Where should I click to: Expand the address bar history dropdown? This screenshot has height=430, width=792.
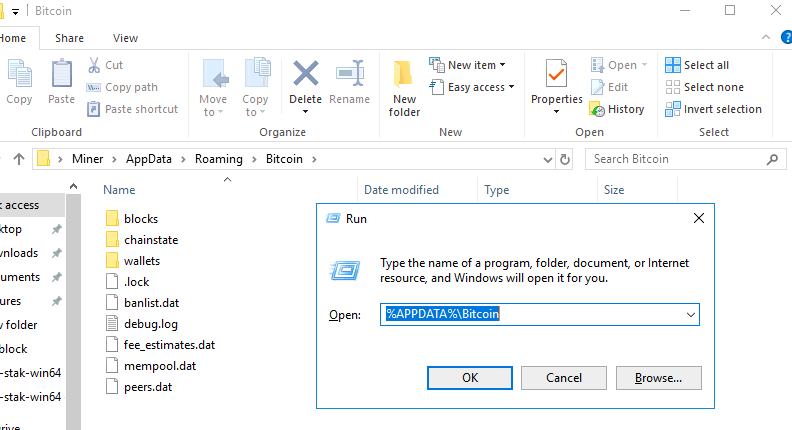(548, 160)
